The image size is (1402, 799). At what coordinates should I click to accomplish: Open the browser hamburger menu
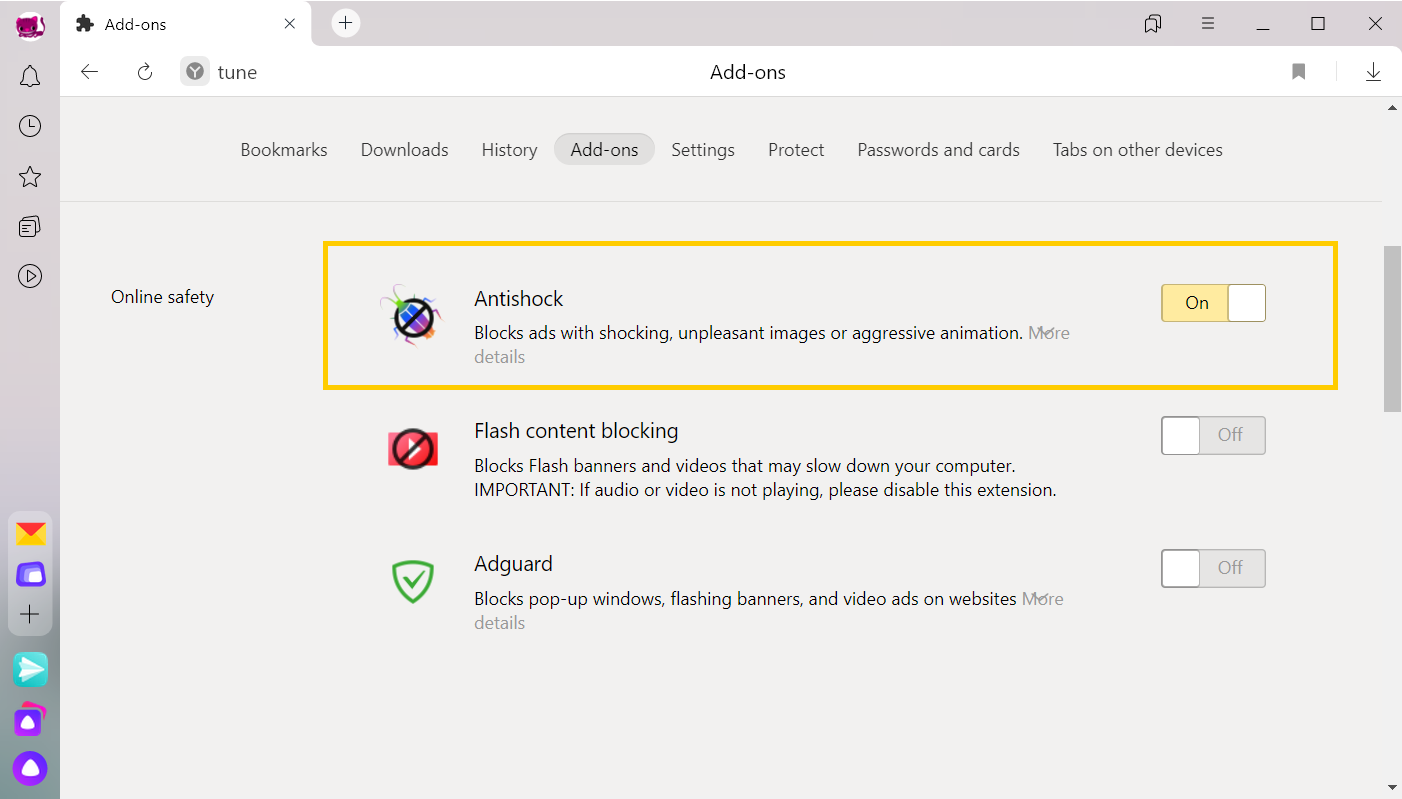coord(1208,23)
